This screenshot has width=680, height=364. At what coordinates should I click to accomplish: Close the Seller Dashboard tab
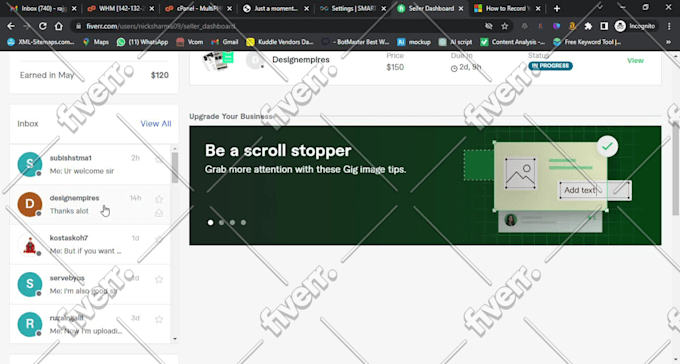pyautogui.click(x=461, y=9)
